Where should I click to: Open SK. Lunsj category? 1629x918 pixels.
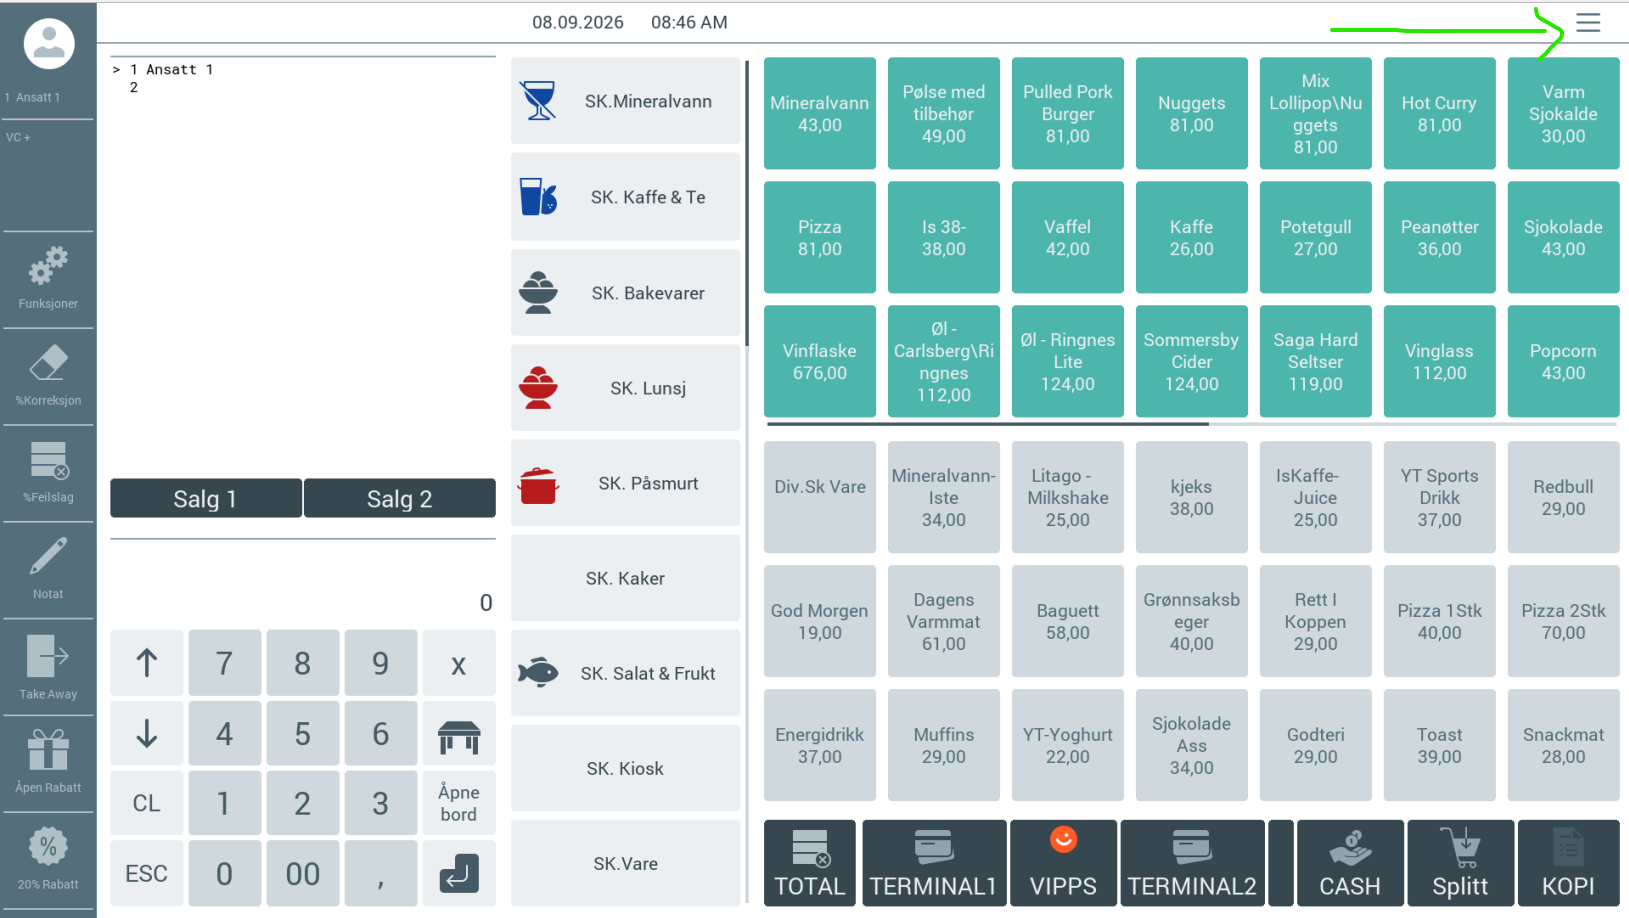(626, 388)
